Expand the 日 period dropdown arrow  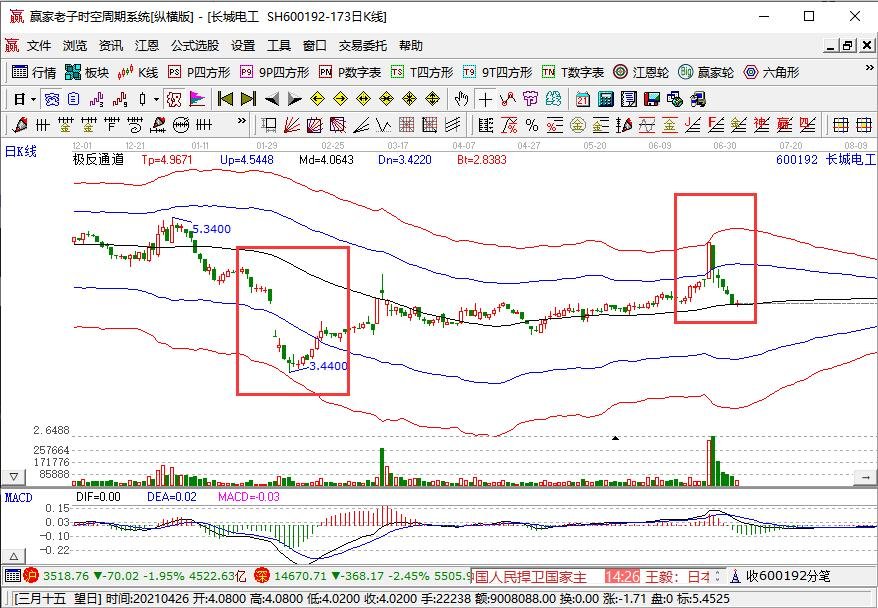[34, 100]
